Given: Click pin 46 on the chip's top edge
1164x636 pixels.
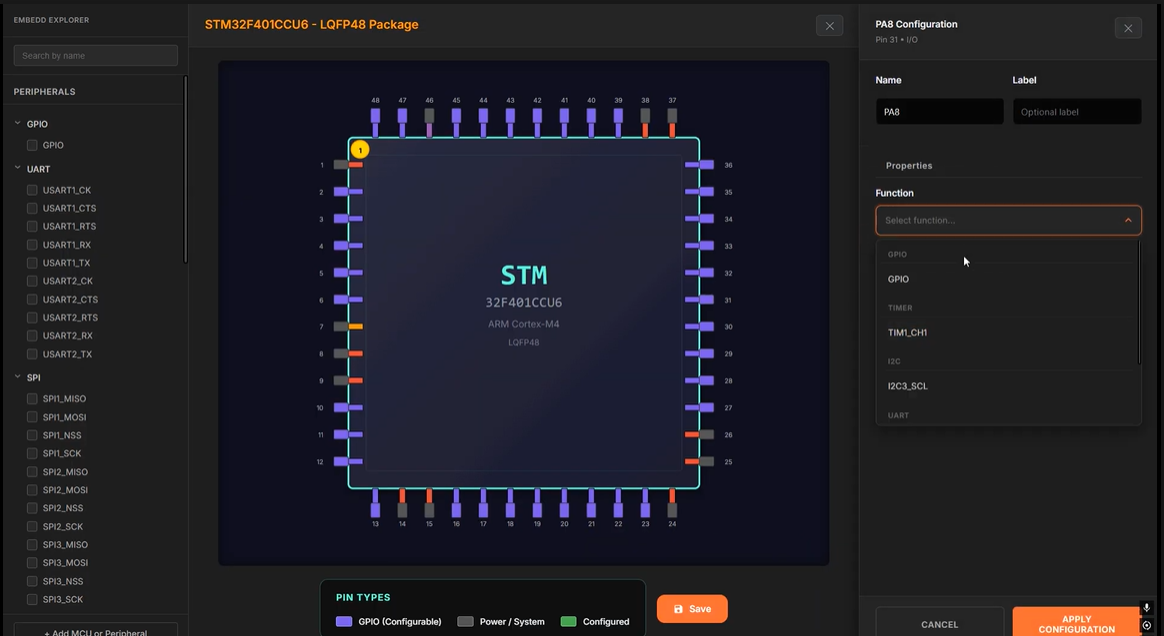Looking at the screenshot, I should coord(429,122).
